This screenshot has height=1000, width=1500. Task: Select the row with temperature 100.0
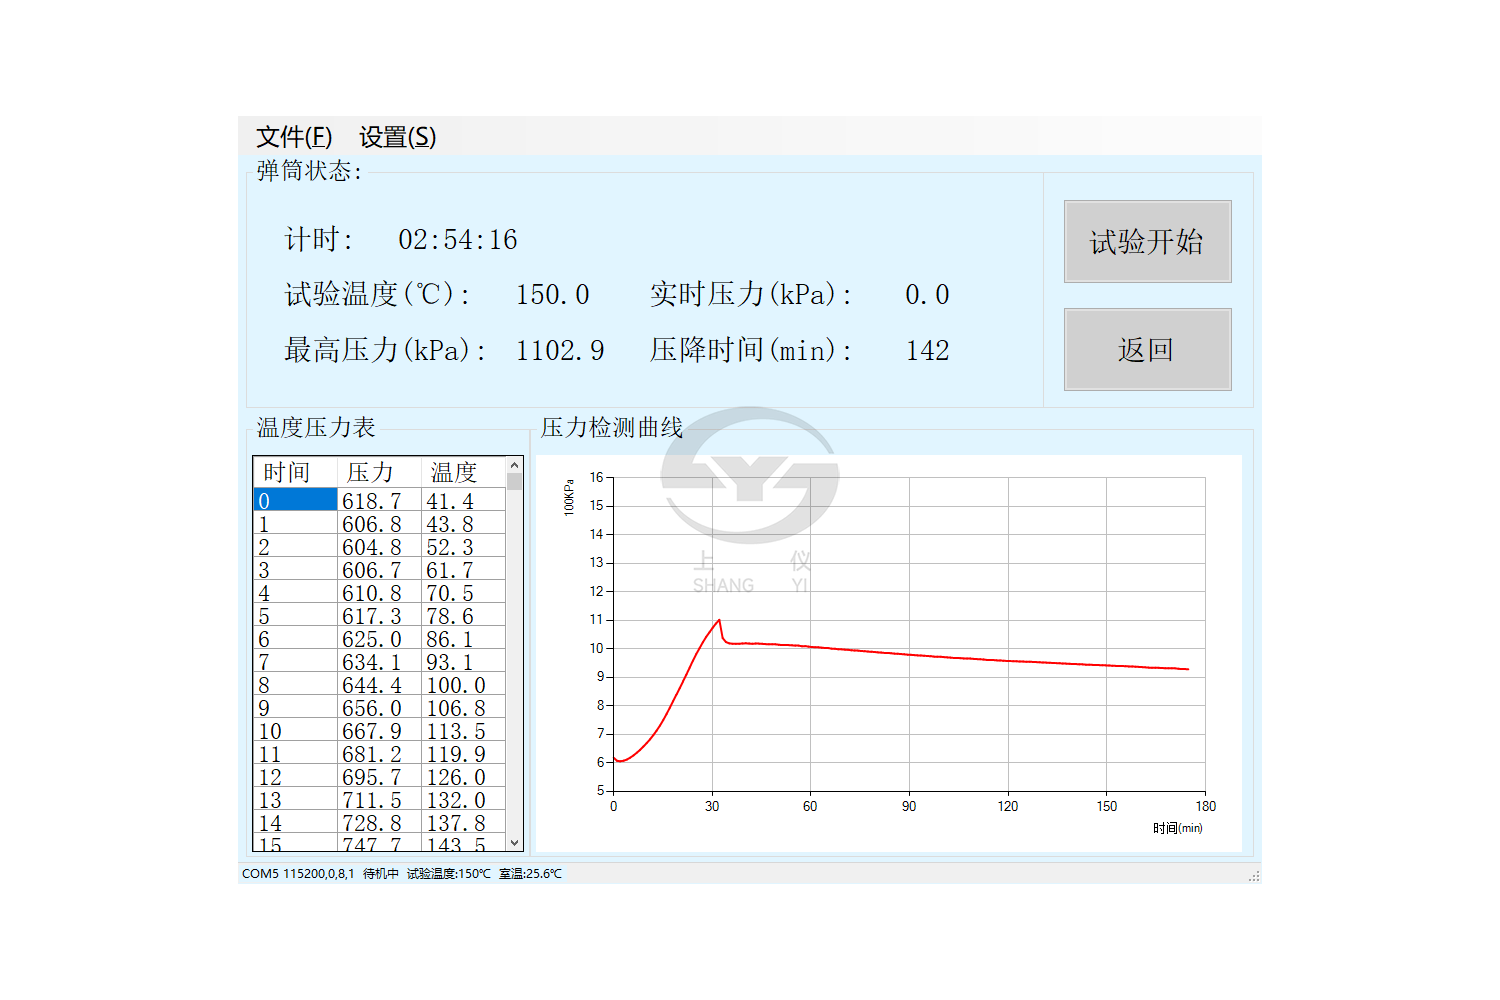455,685
